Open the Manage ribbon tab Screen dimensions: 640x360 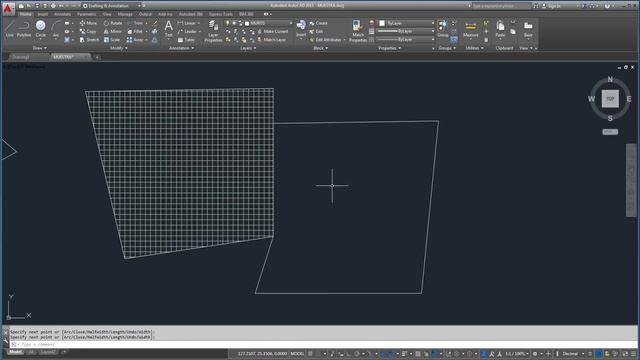coord(125,14)
